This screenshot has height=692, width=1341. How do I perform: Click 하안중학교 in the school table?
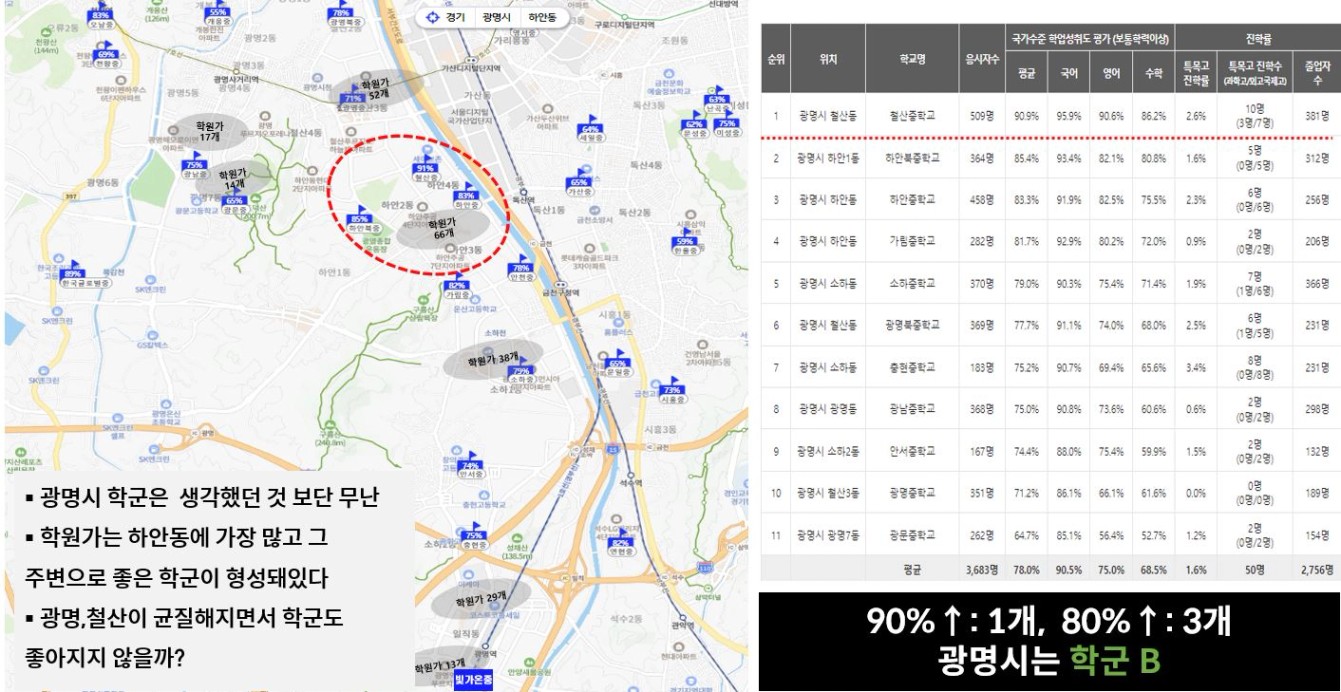tap(912, 200)
